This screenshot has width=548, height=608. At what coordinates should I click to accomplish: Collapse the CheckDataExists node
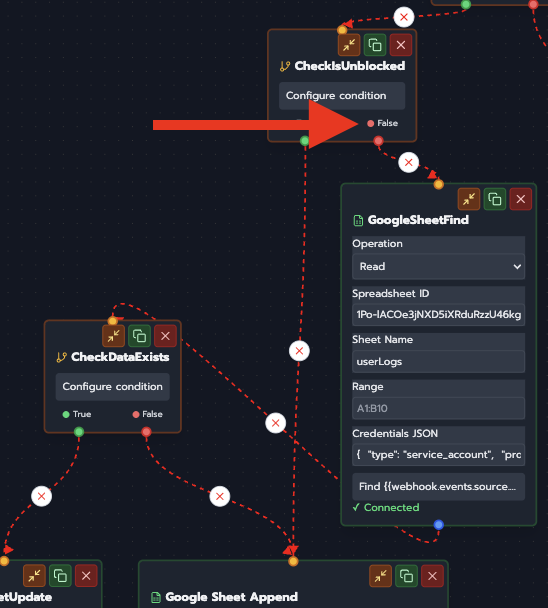tap(113, 336)
